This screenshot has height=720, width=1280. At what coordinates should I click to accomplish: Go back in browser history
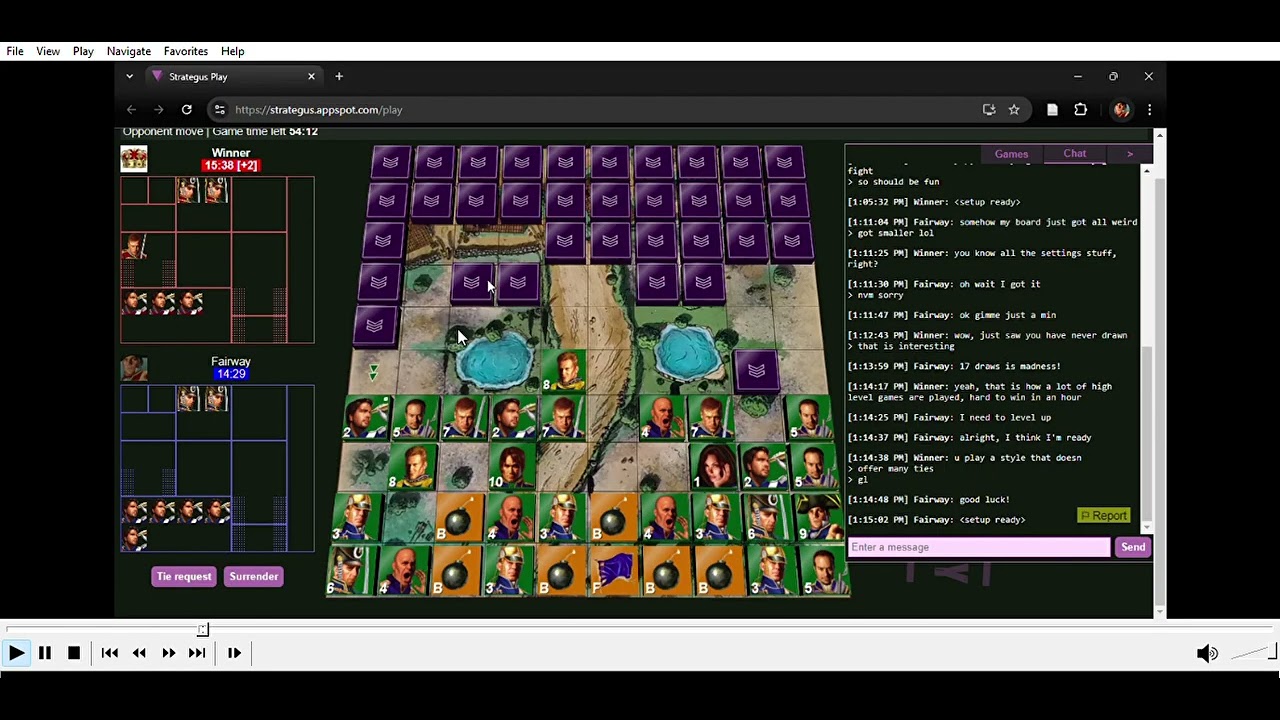click(x=131, y=110)
